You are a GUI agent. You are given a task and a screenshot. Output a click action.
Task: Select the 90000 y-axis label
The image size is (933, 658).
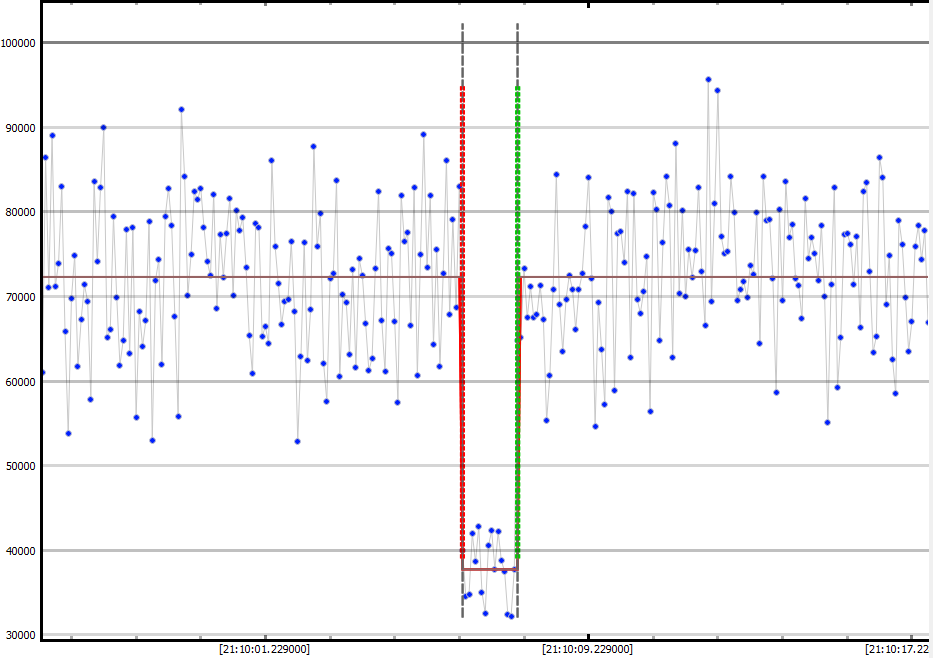pyautogui.click(x=21, y=128)
